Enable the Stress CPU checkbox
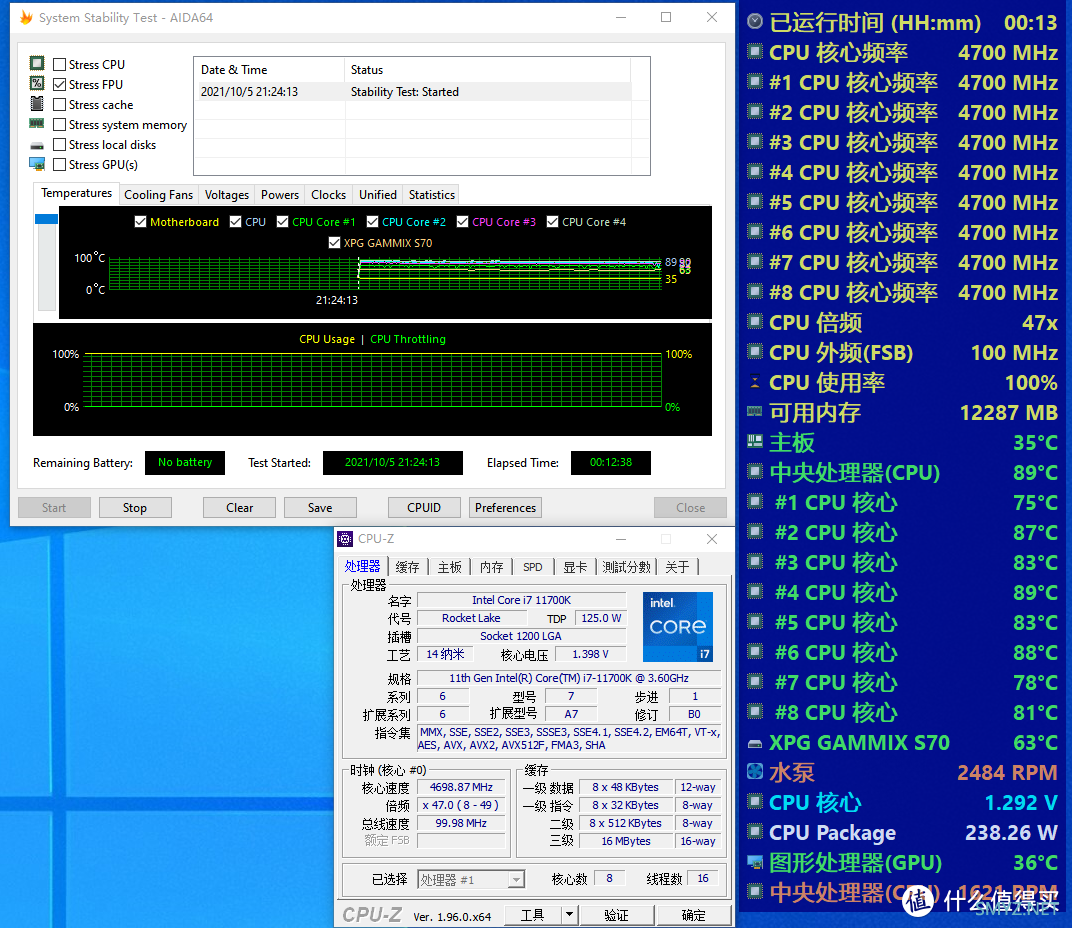Screen dimensions: 1072x928 click(59, 64)
